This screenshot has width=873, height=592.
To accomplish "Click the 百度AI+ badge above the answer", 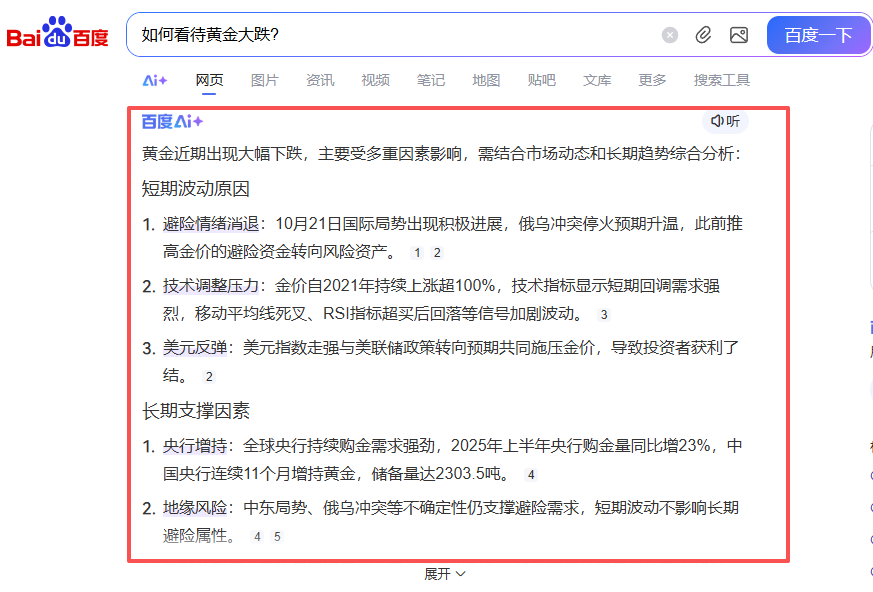I will pos(173,122).
